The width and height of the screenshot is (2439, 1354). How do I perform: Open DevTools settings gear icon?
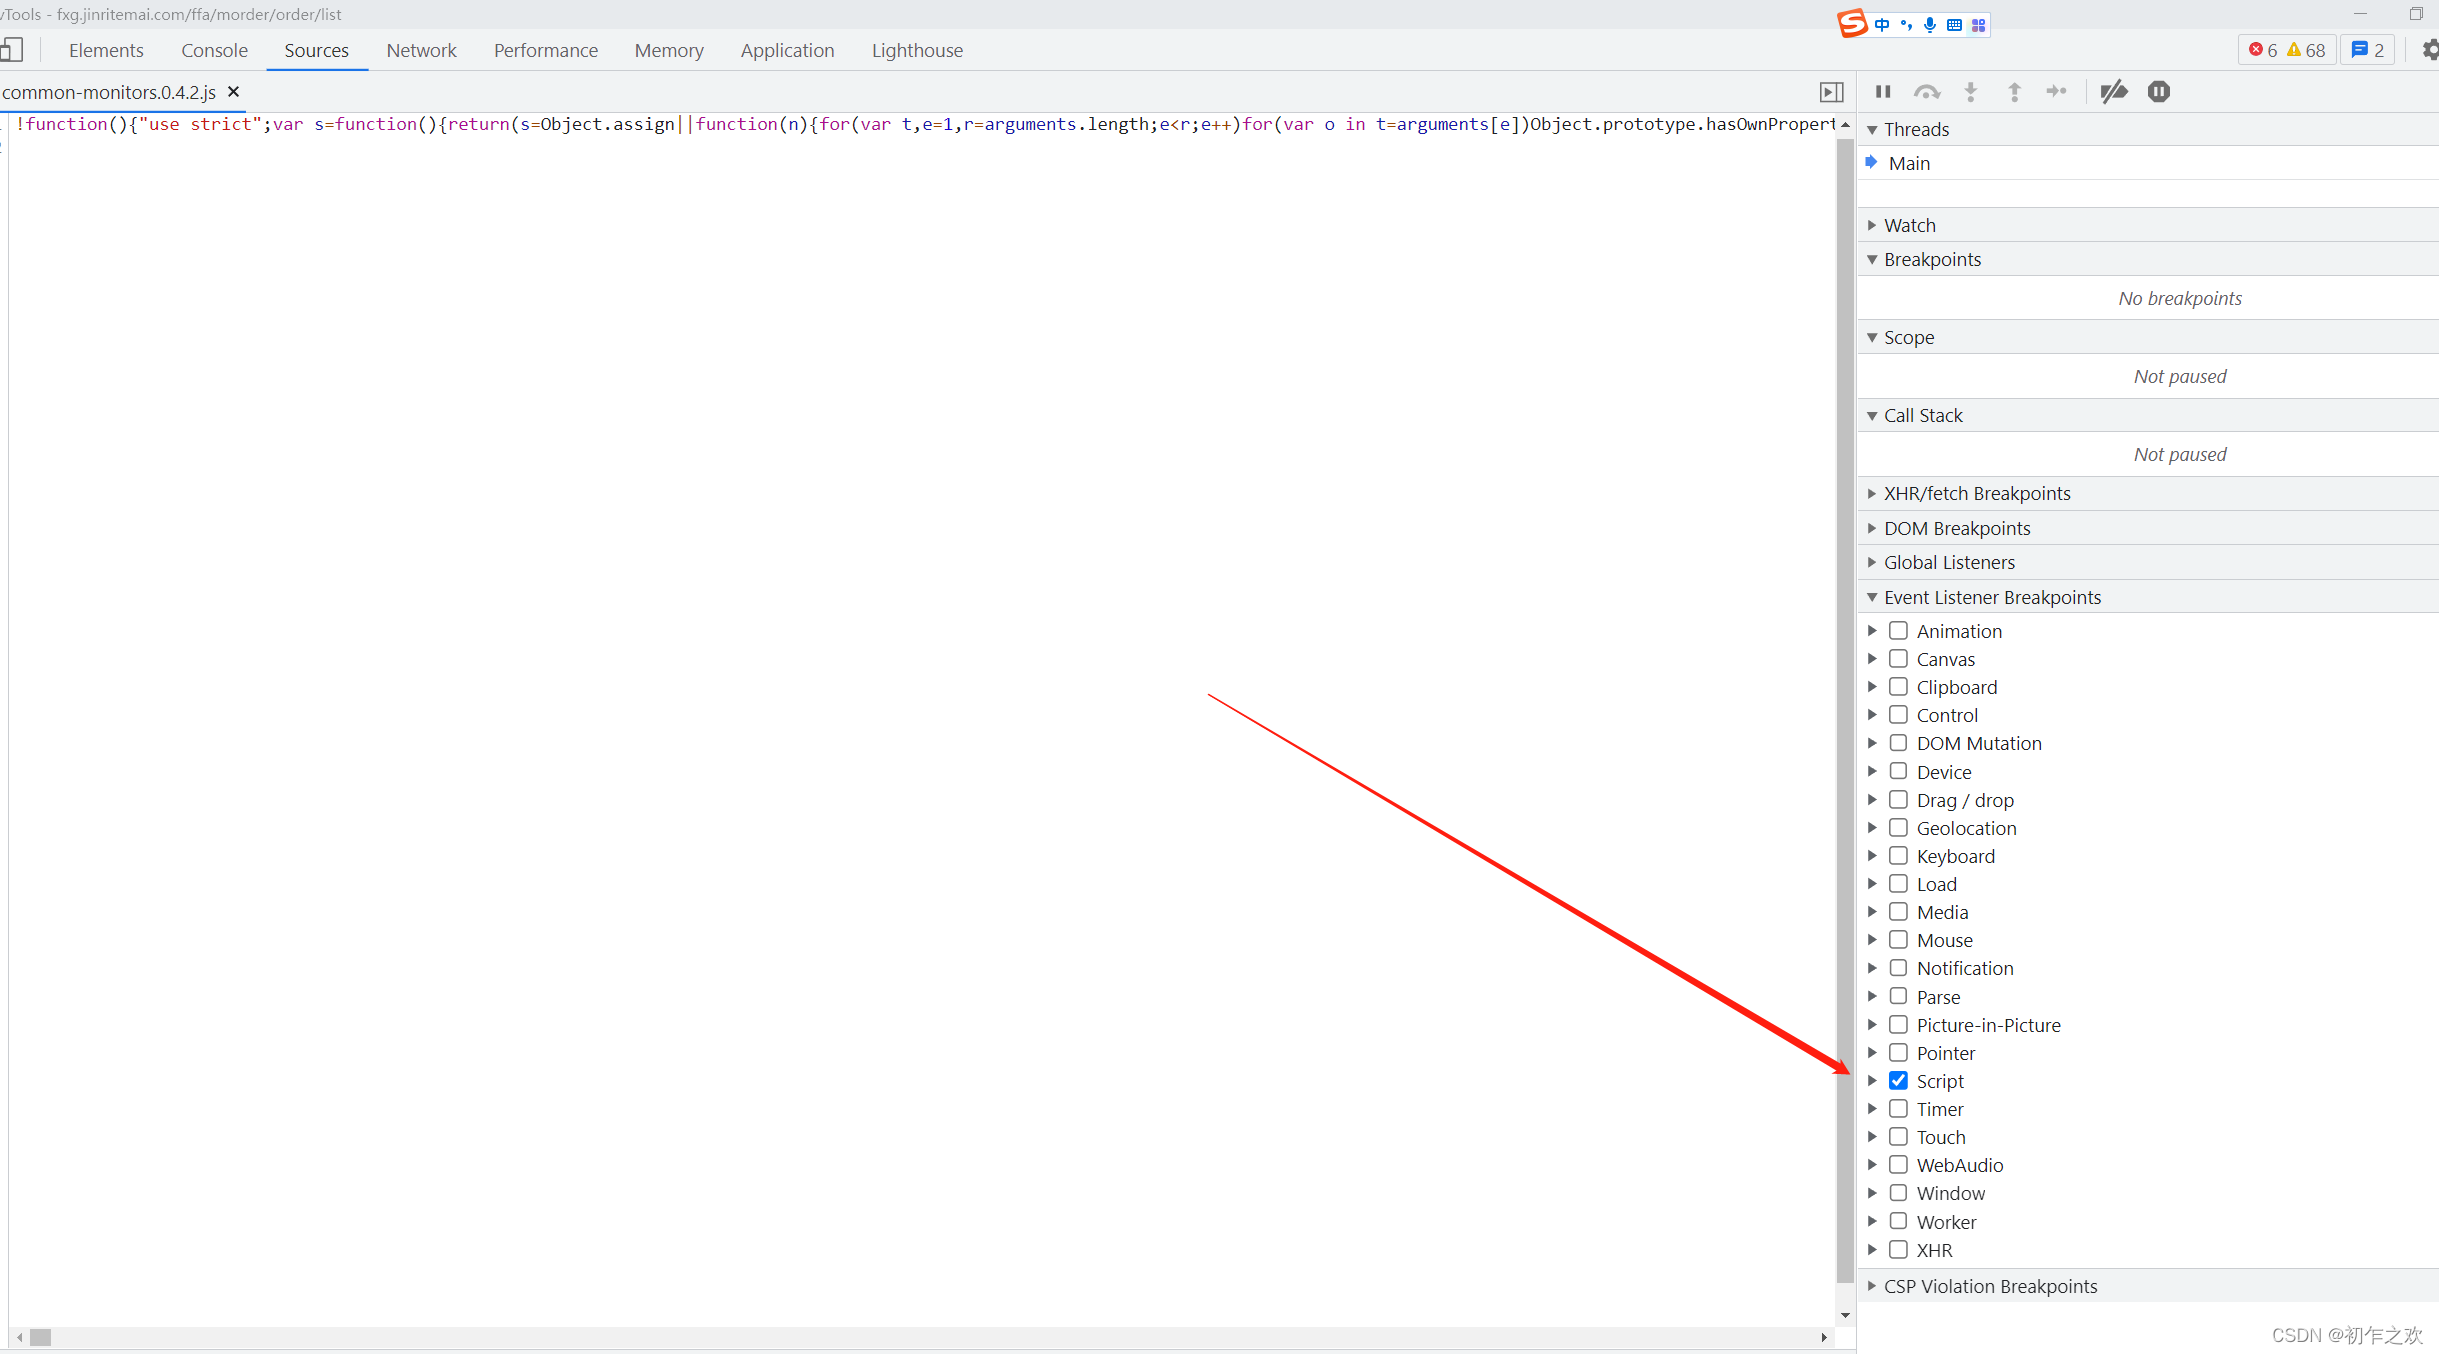click(x=2430, y=50)
